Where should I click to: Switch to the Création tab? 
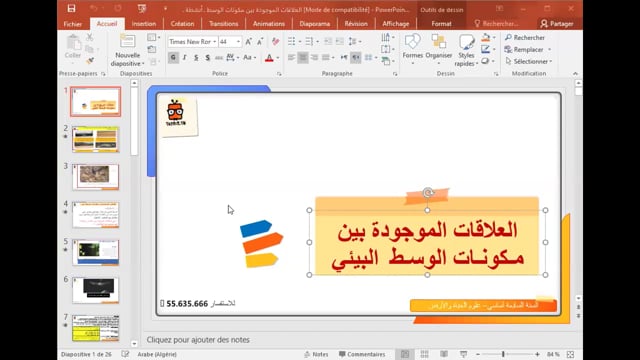[x=182, y=24]
